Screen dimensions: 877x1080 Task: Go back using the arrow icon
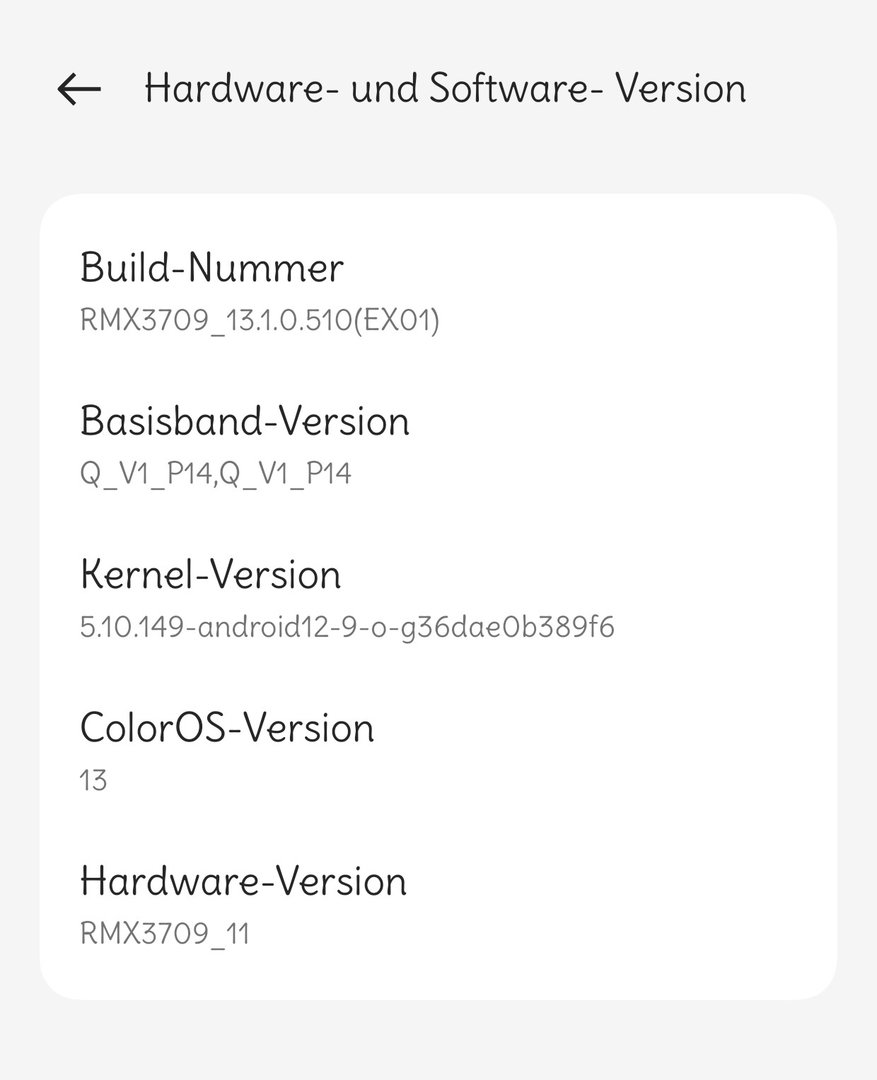coord(79,89)
